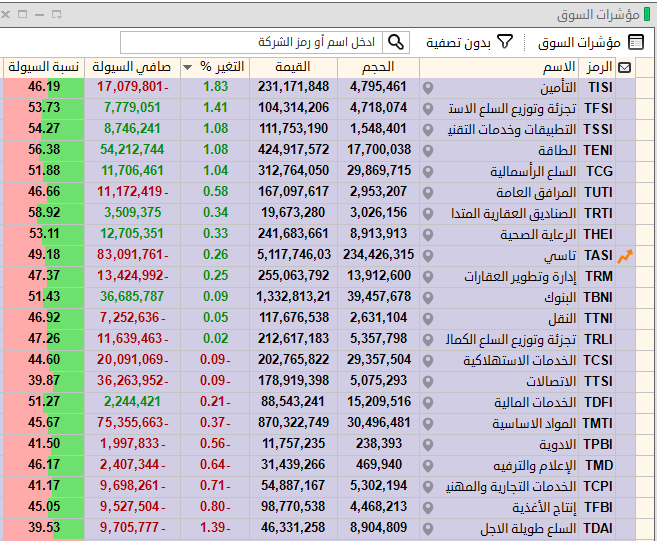
Task: Click the location pin icon in TDAI row
Action: pos(427,528)
